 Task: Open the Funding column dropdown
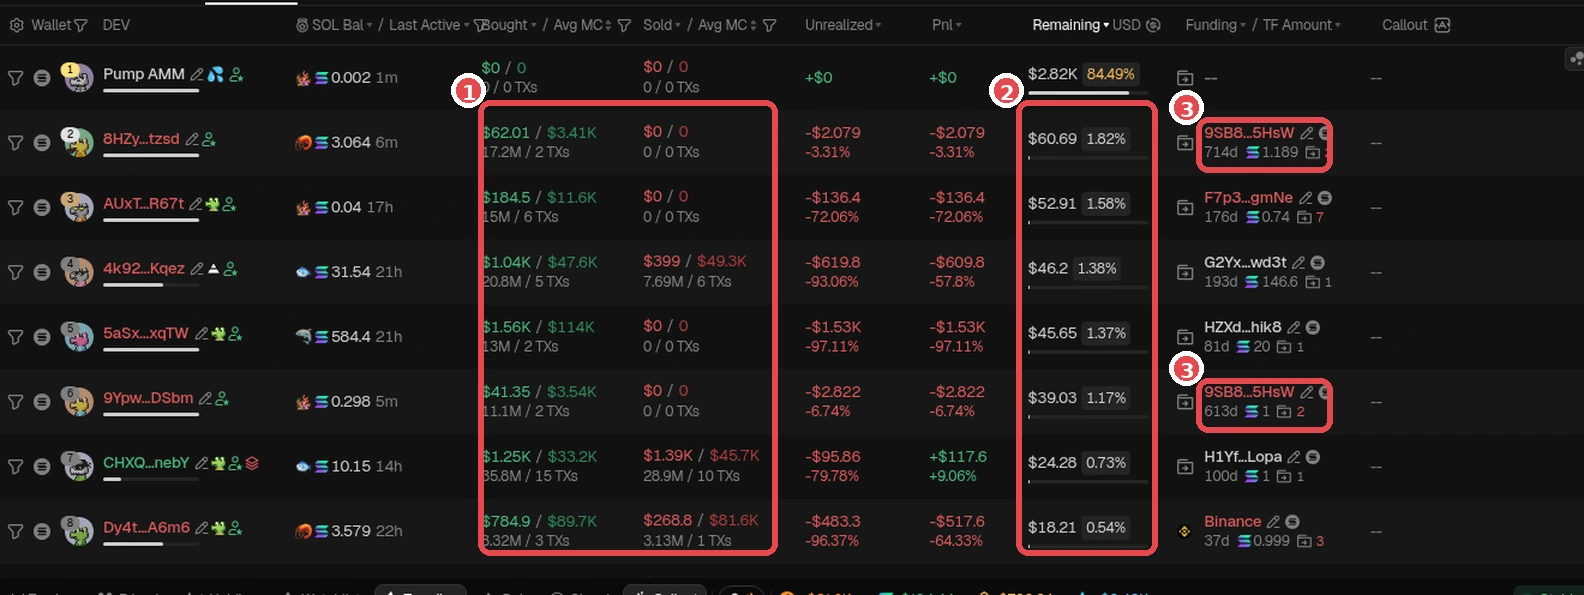click(1243, 25)
